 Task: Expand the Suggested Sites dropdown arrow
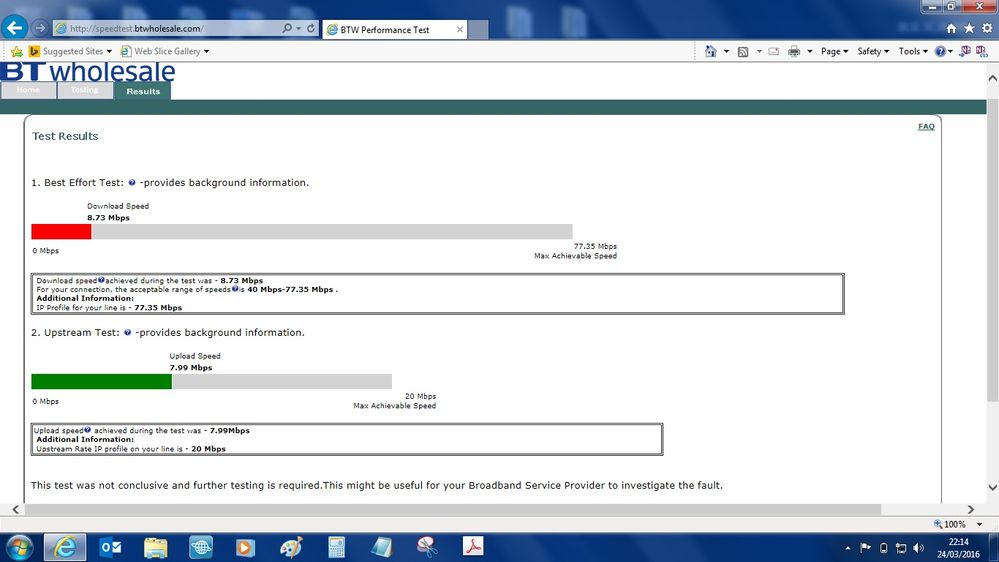109,51
